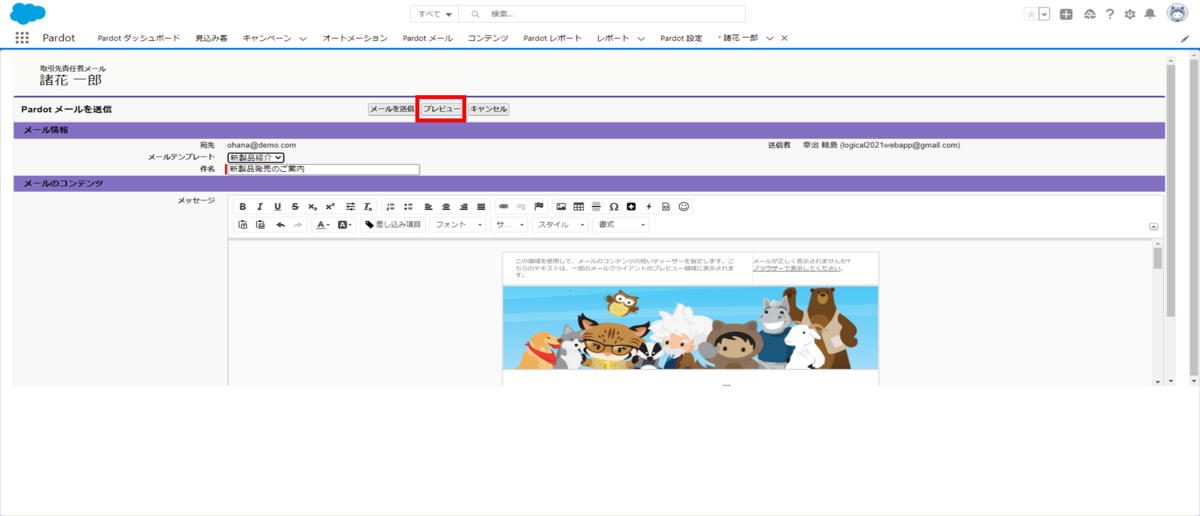
Task: View notifications bell
Action: pos(1150,14)
